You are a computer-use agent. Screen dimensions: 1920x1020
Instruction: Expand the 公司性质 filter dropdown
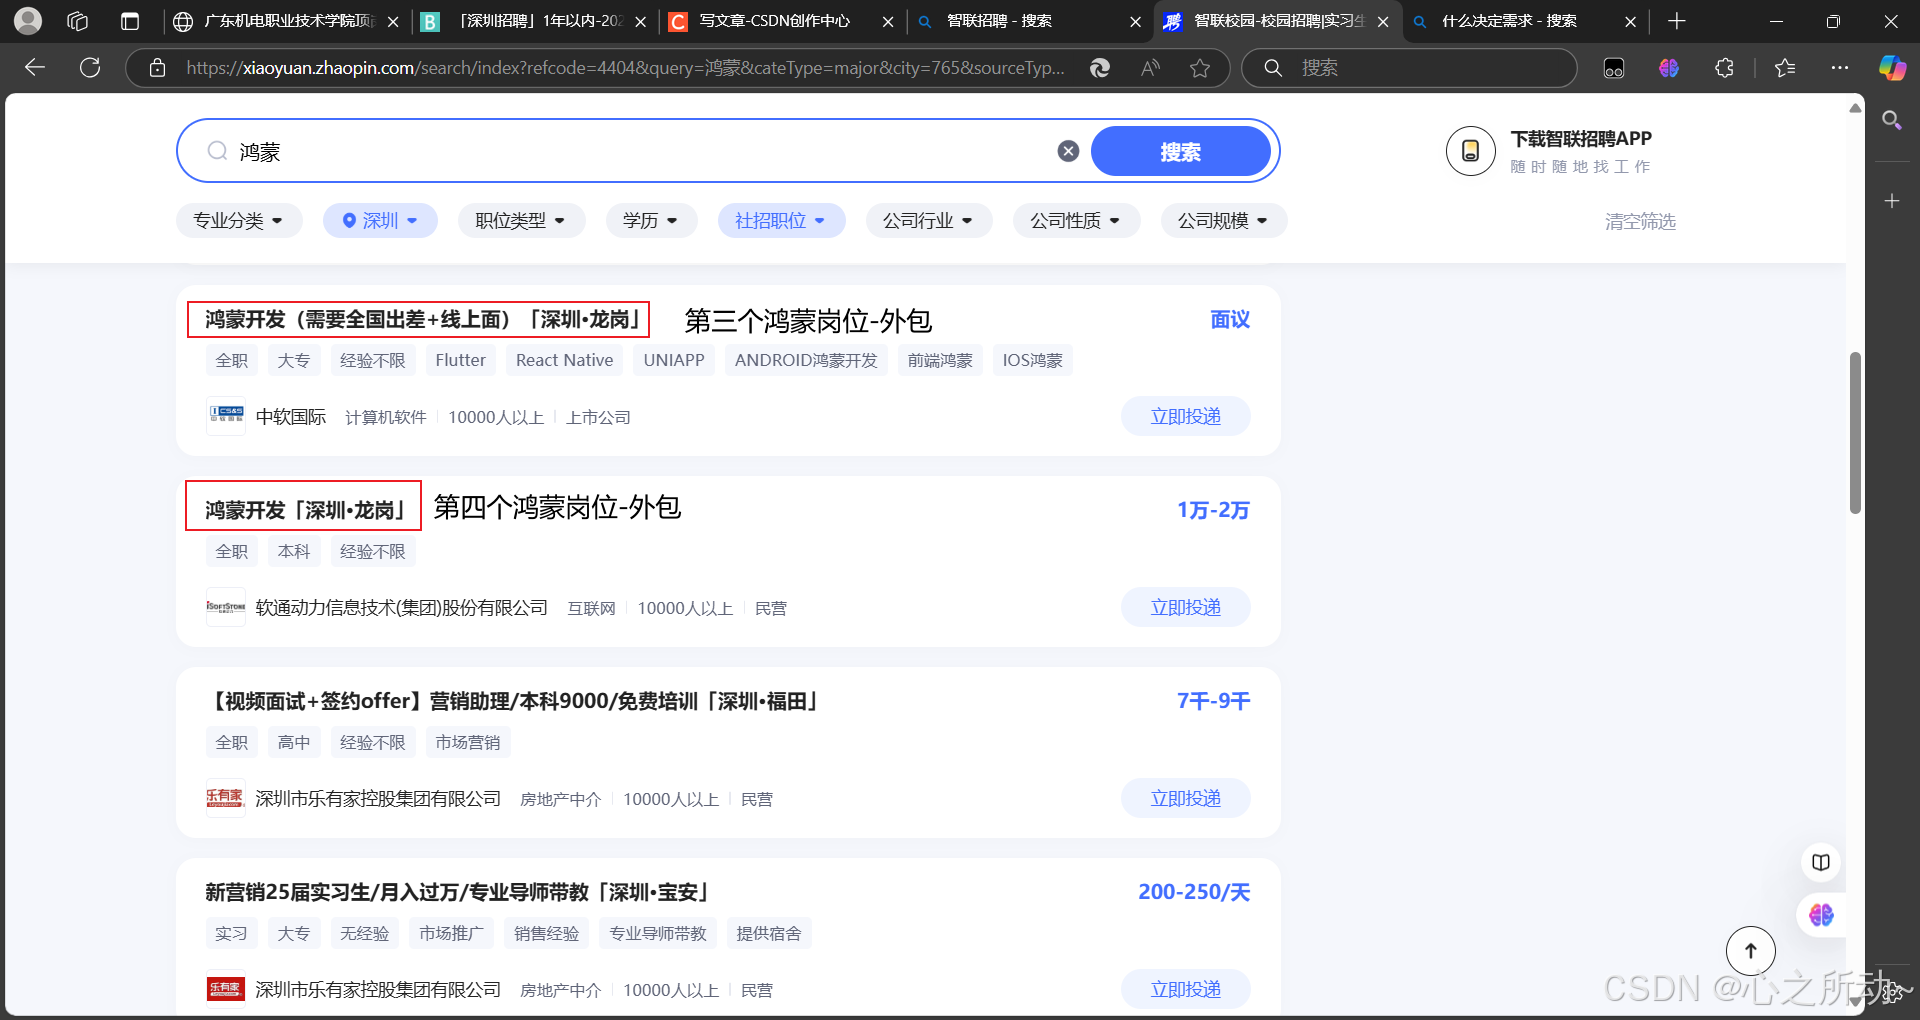(1076, 221)
